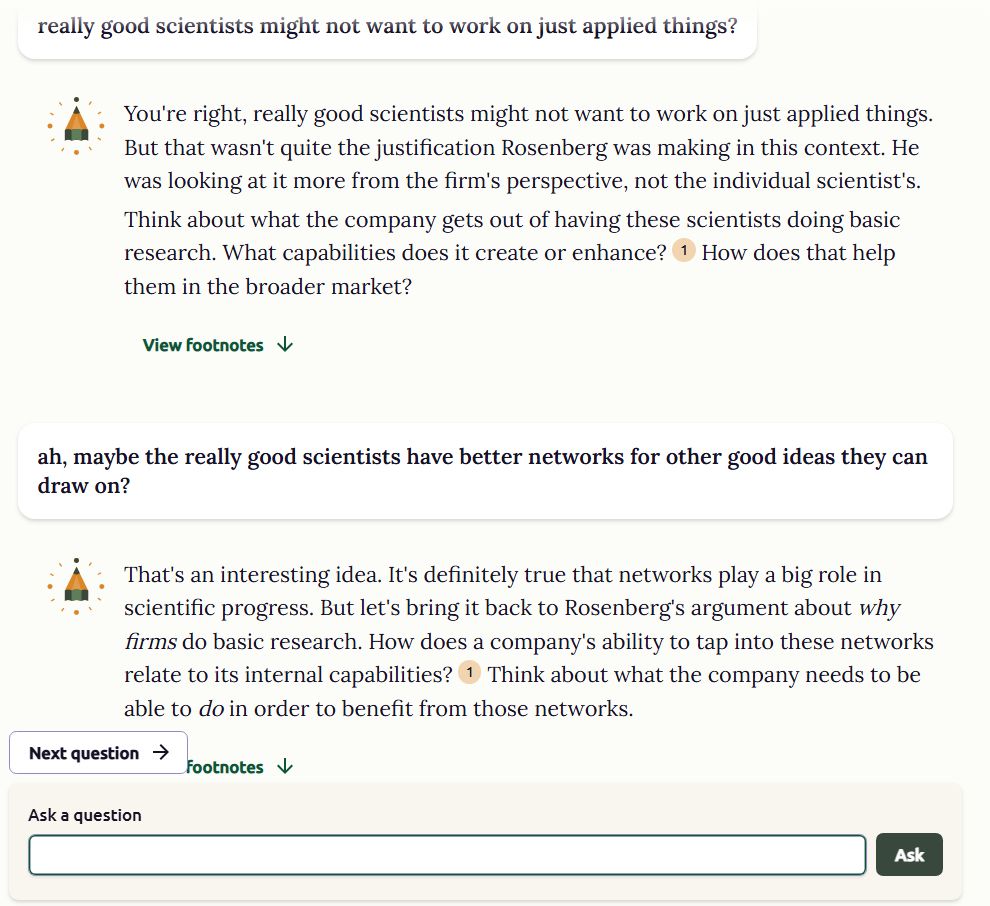Screen dimensions: 990x906
Task: Click the paragraph starting "Think about what the company"
Action: [x=510, y=252]
